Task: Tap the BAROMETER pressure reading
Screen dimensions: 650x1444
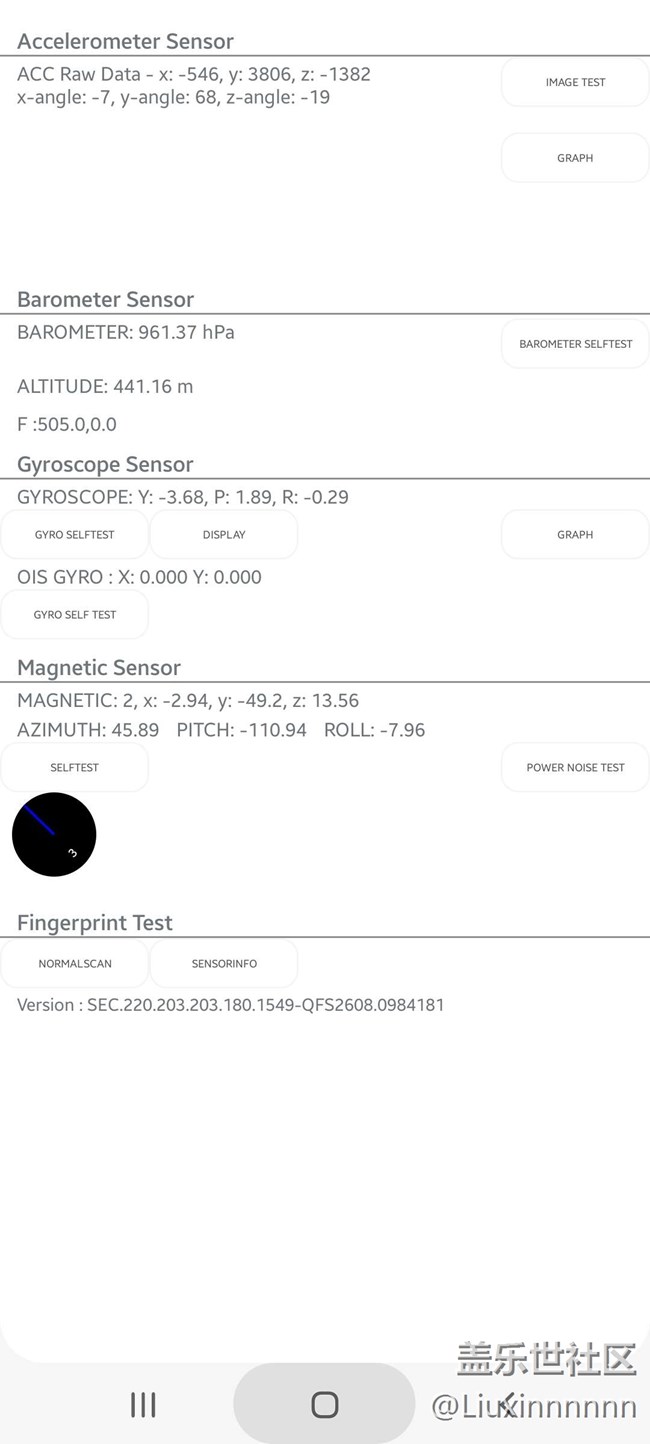Action: (x=126, y=332)
